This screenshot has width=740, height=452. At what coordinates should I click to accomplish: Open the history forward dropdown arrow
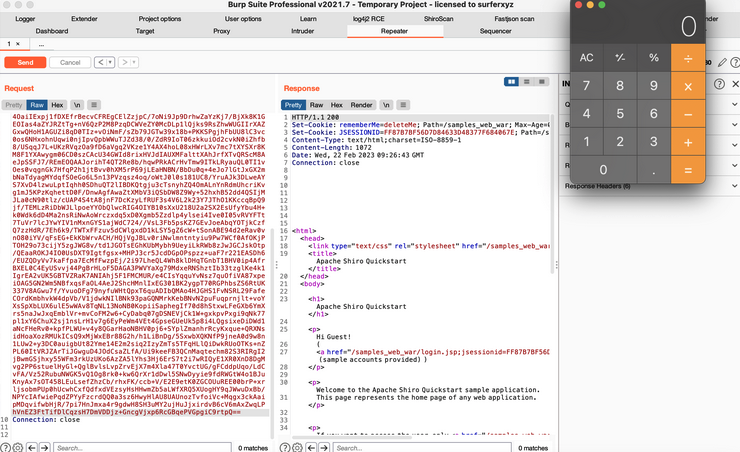point(134,62)
